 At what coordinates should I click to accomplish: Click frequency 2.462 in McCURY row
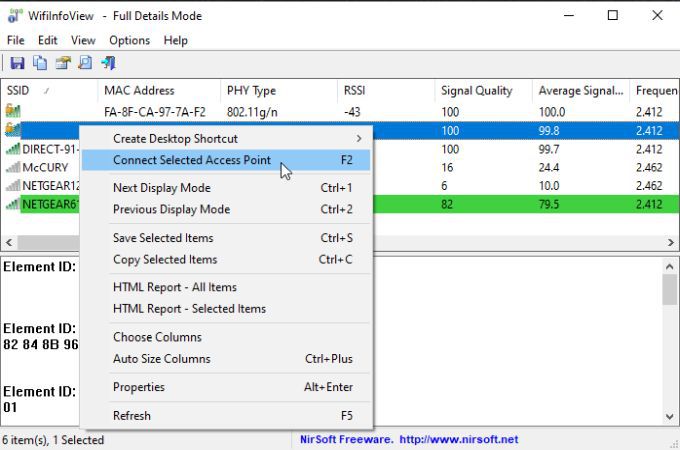(649, 167)
